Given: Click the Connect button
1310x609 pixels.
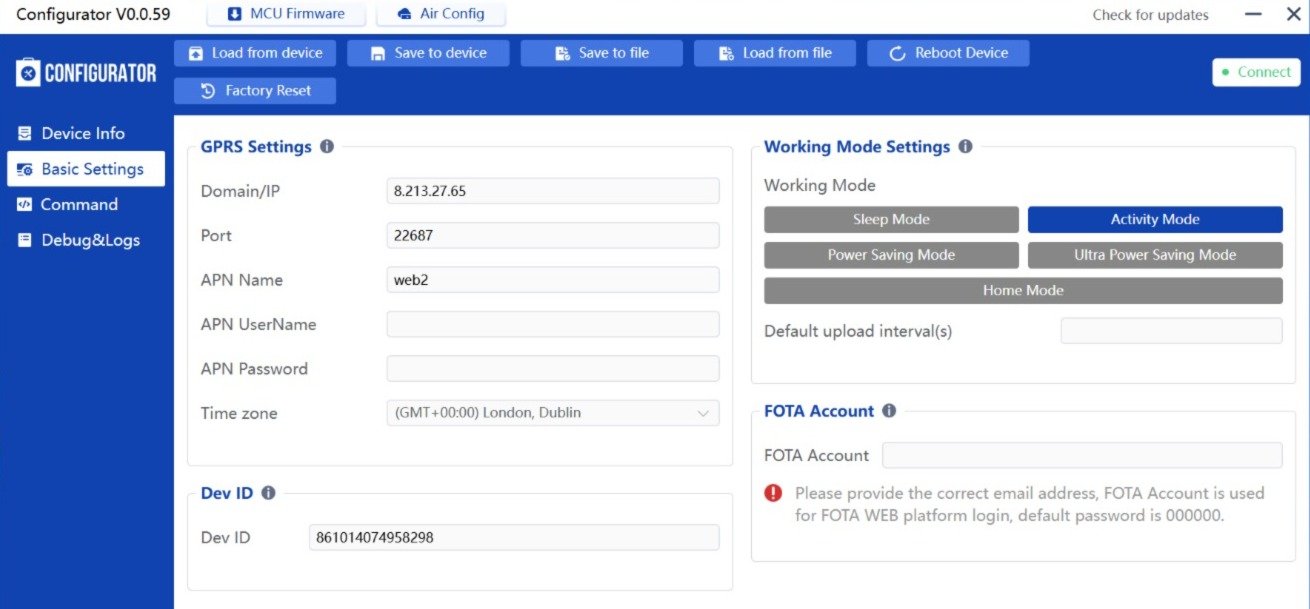Looking at the screenshot, I should coord(1256,72).
